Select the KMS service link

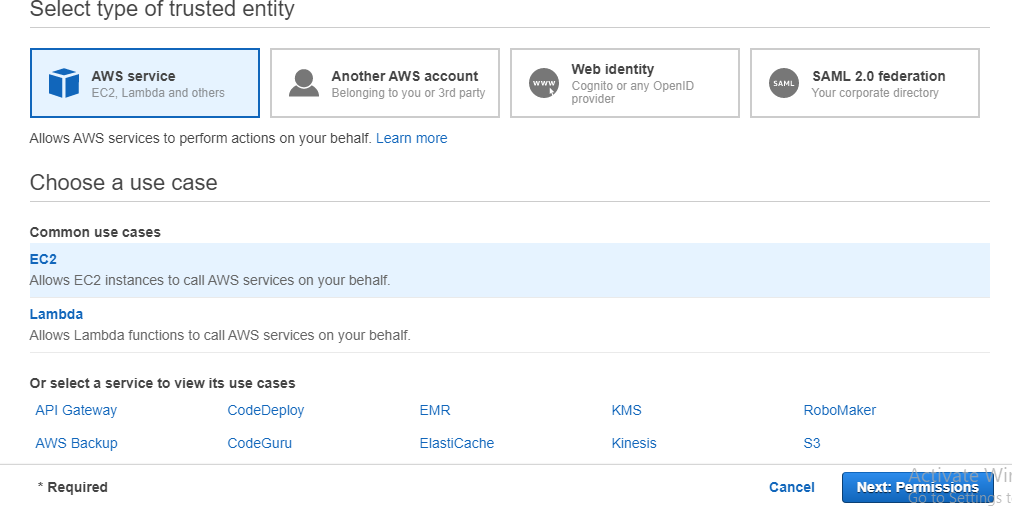627,410
